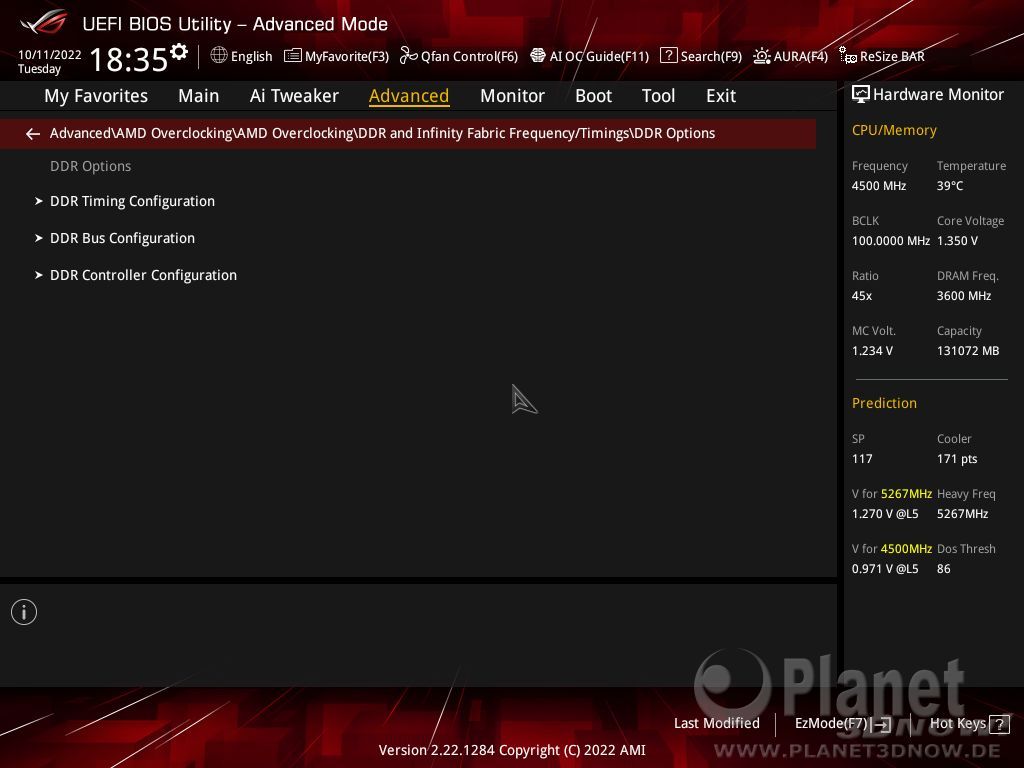Click the breadcrumb path text
Viewport: 1024px width, 768px height.
coord(382,133)
